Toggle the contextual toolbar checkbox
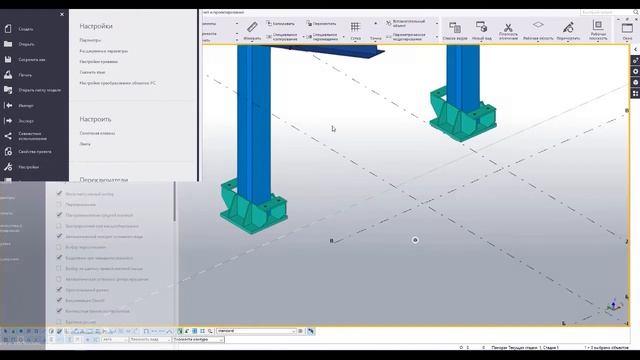Viewport: 640px width, 360px height. (59, 311)
